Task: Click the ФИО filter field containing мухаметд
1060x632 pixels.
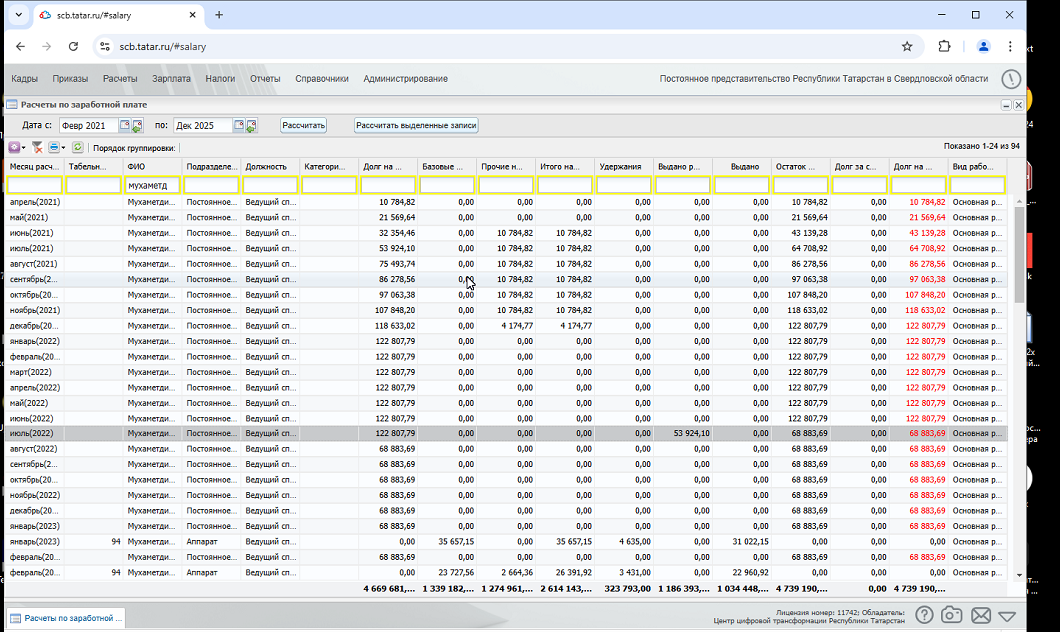Action: [152, 185]
